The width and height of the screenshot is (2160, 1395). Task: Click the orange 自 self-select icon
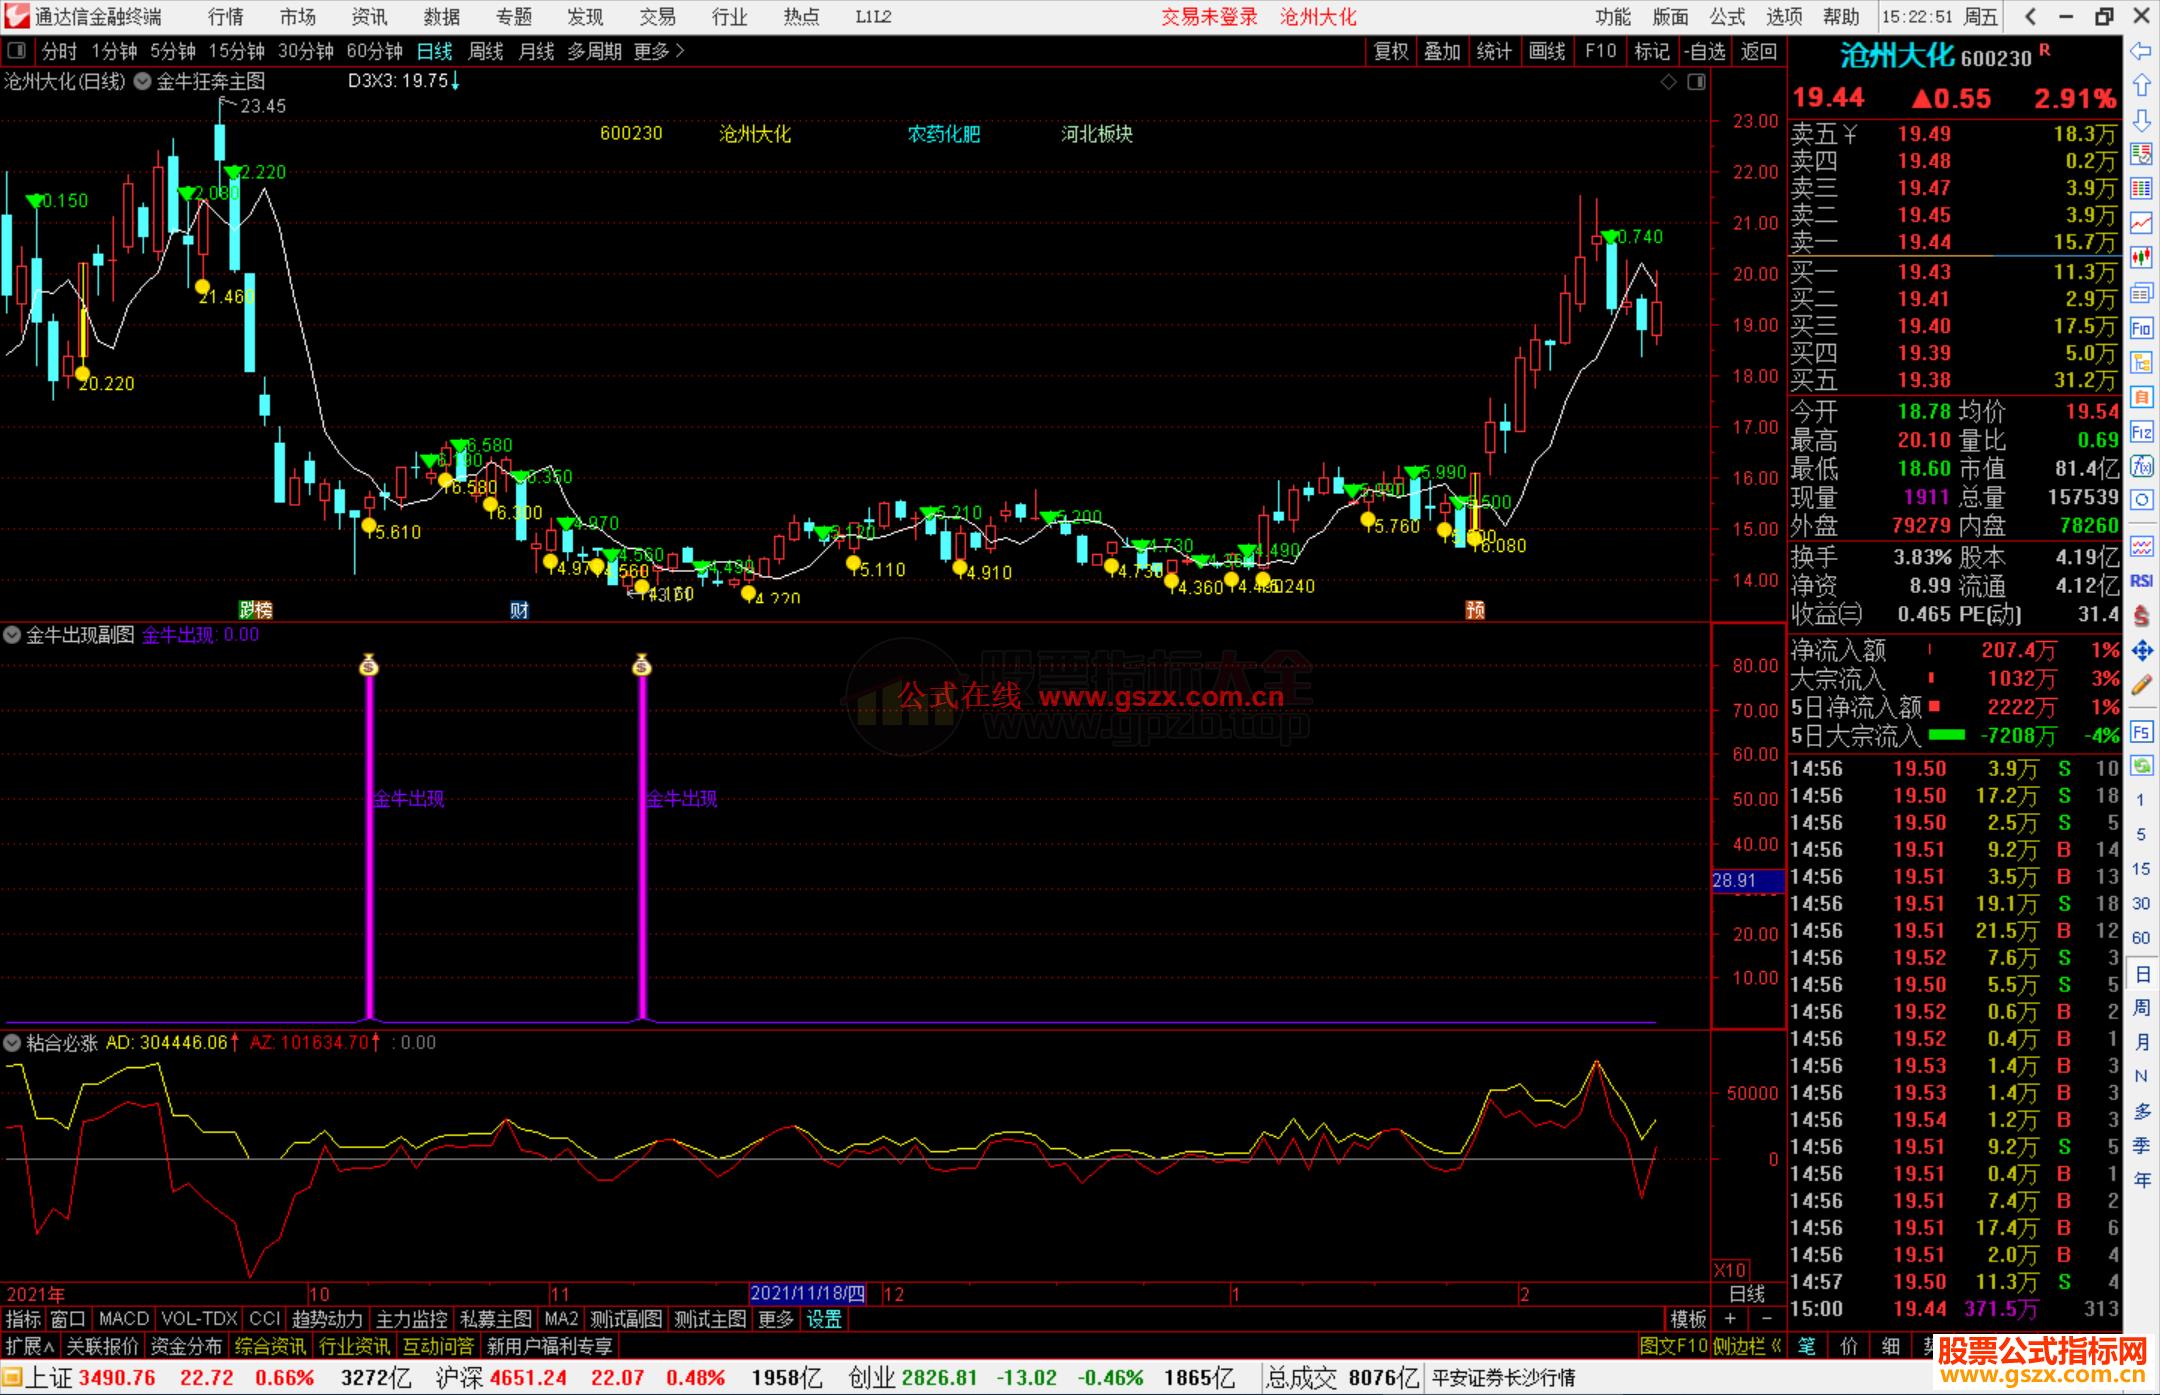pos(2141,397)
